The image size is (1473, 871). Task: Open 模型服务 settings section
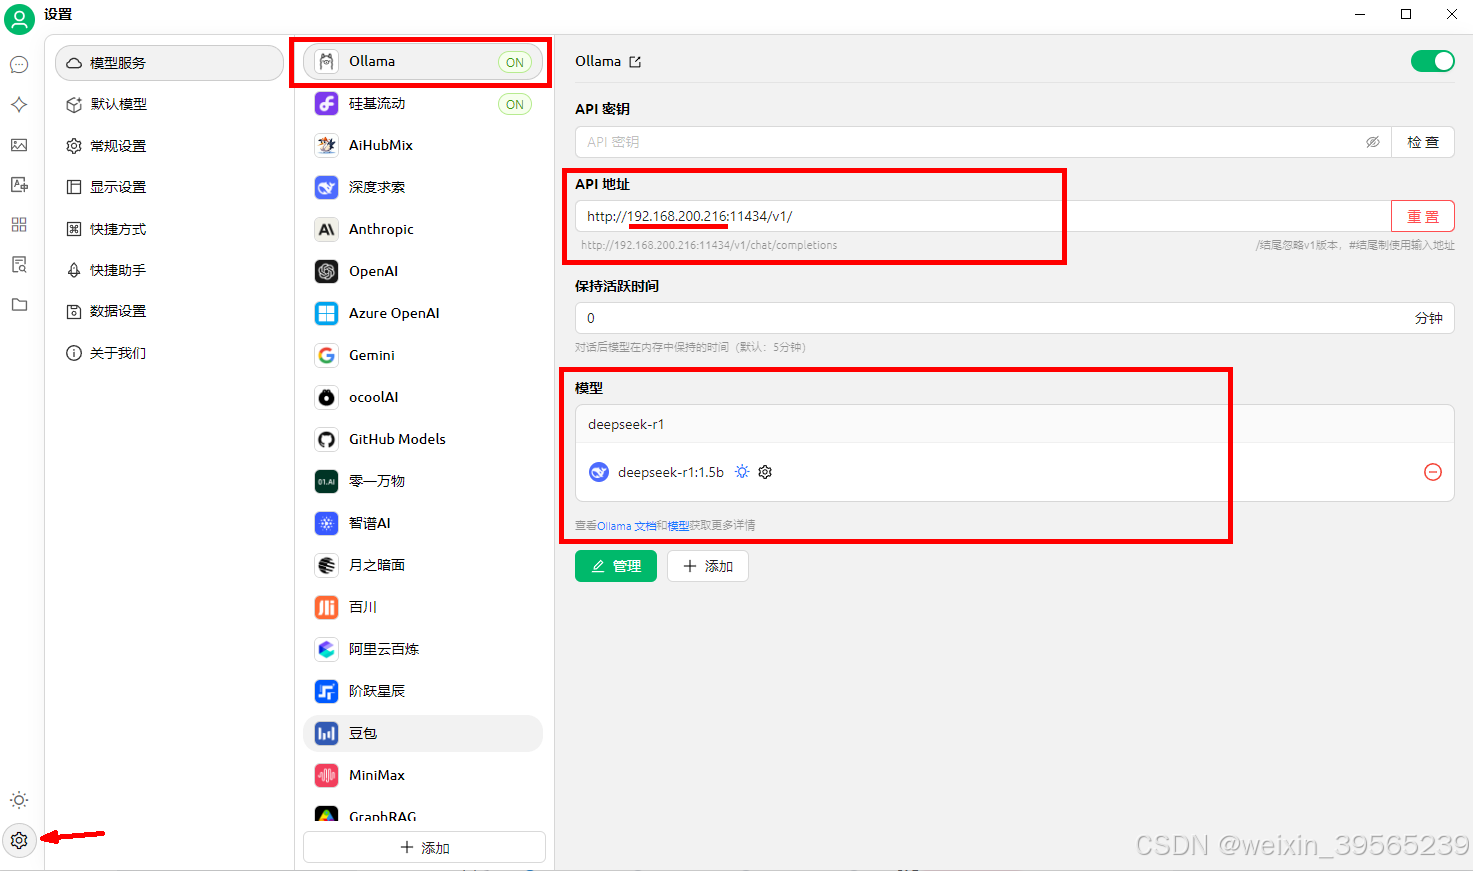pyautogui.click(x=169, y=63)
